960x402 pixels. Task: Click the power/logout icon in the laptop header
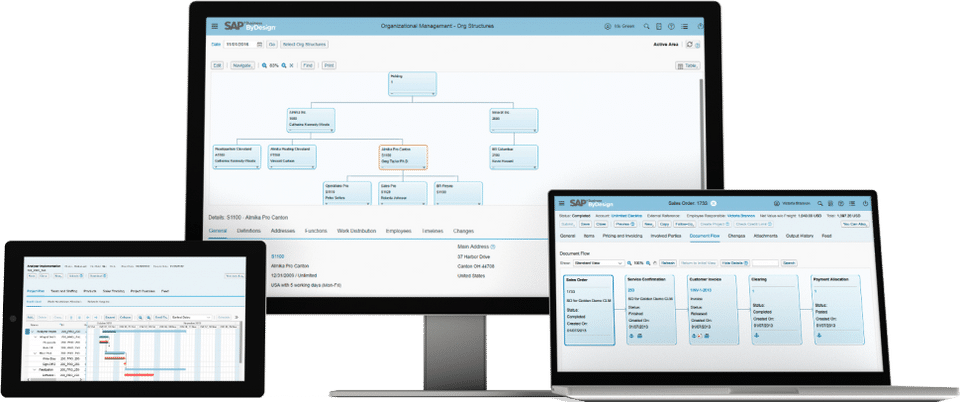[x=865, y=203]
